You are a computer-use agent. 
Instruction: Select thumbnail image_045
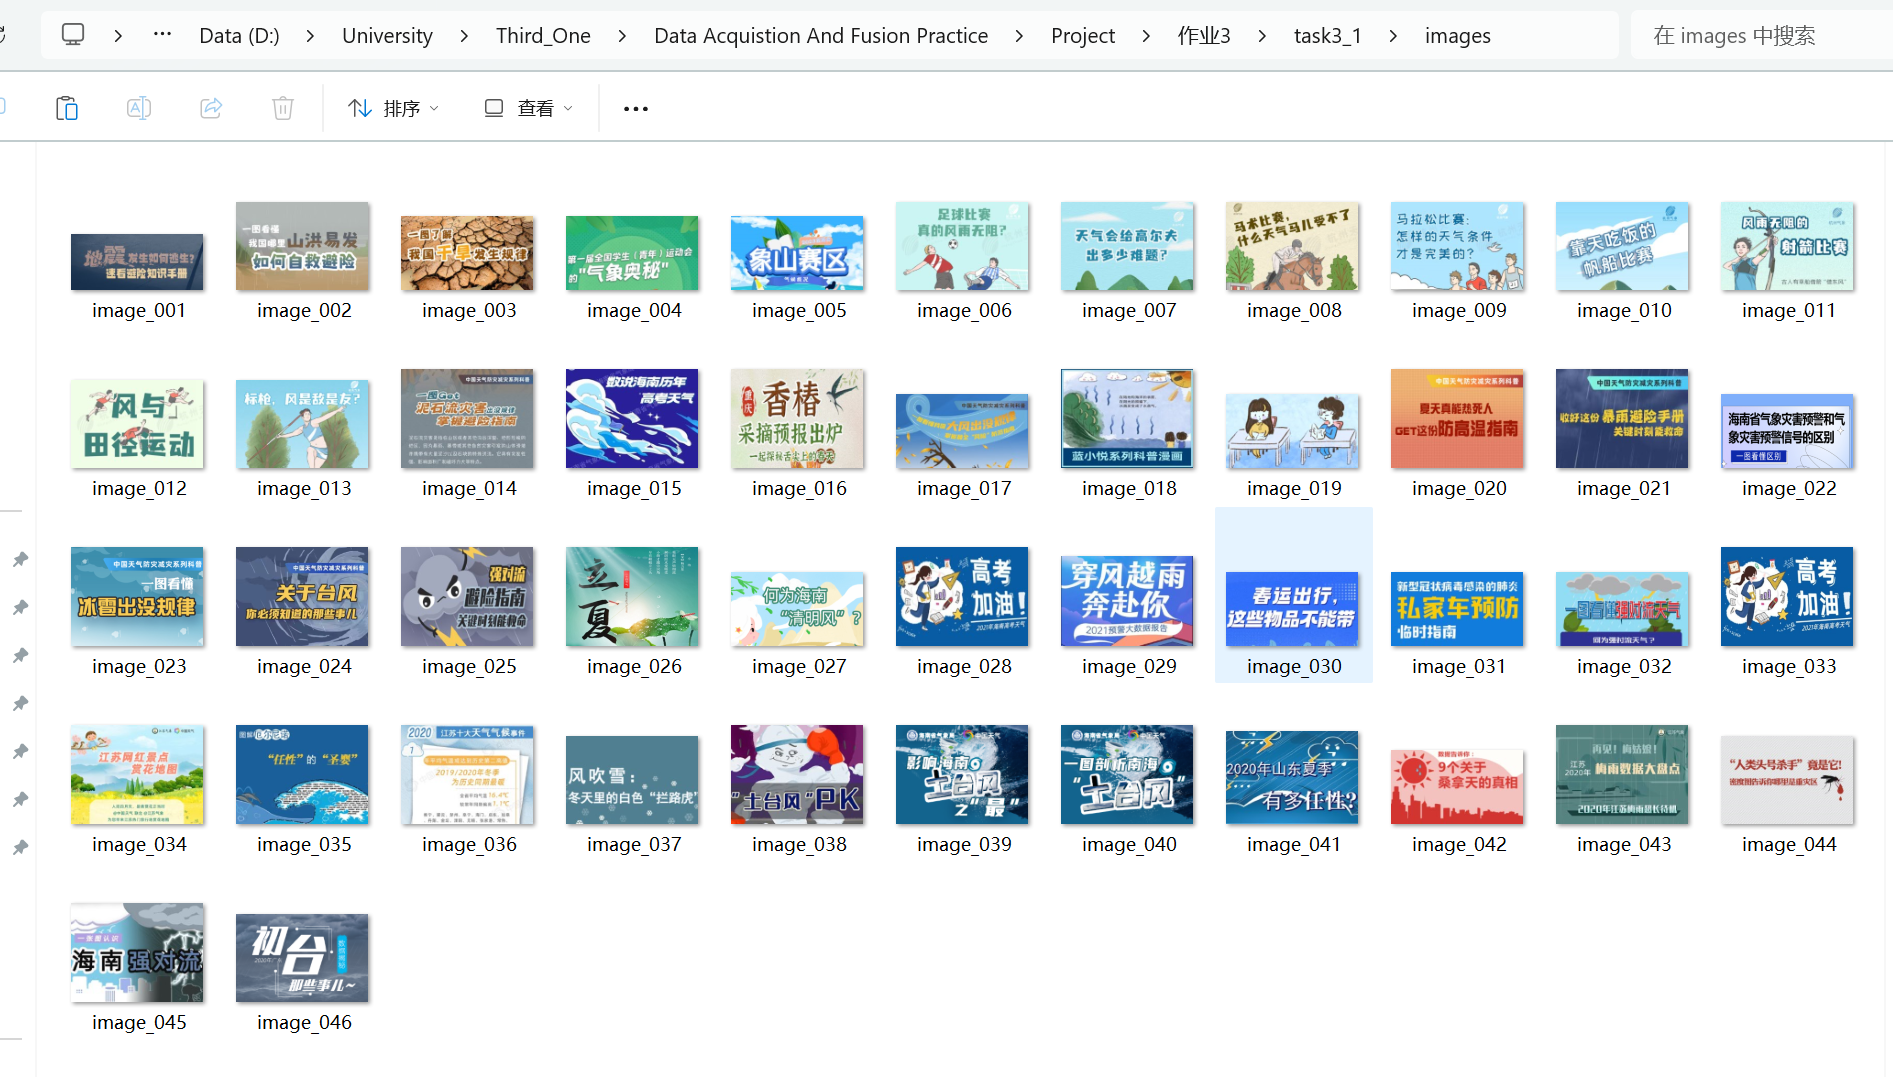point(137,952)
